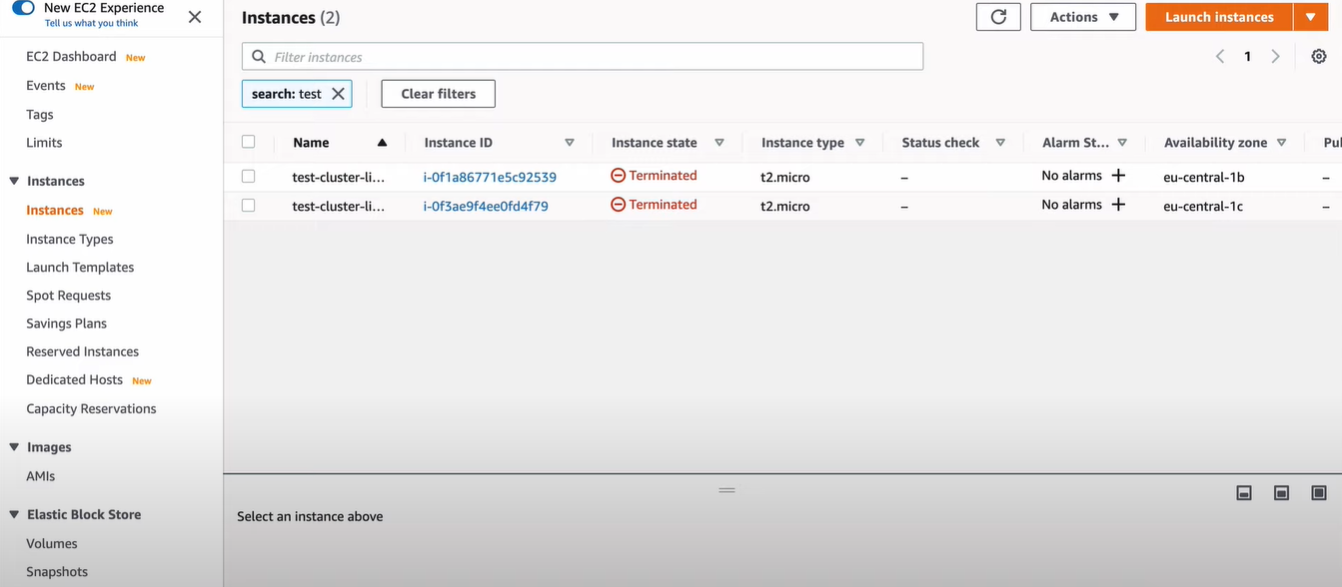Screen dimensions: 1342x587
Task: Open Events in sidebar
Action: tap(46, 86)
